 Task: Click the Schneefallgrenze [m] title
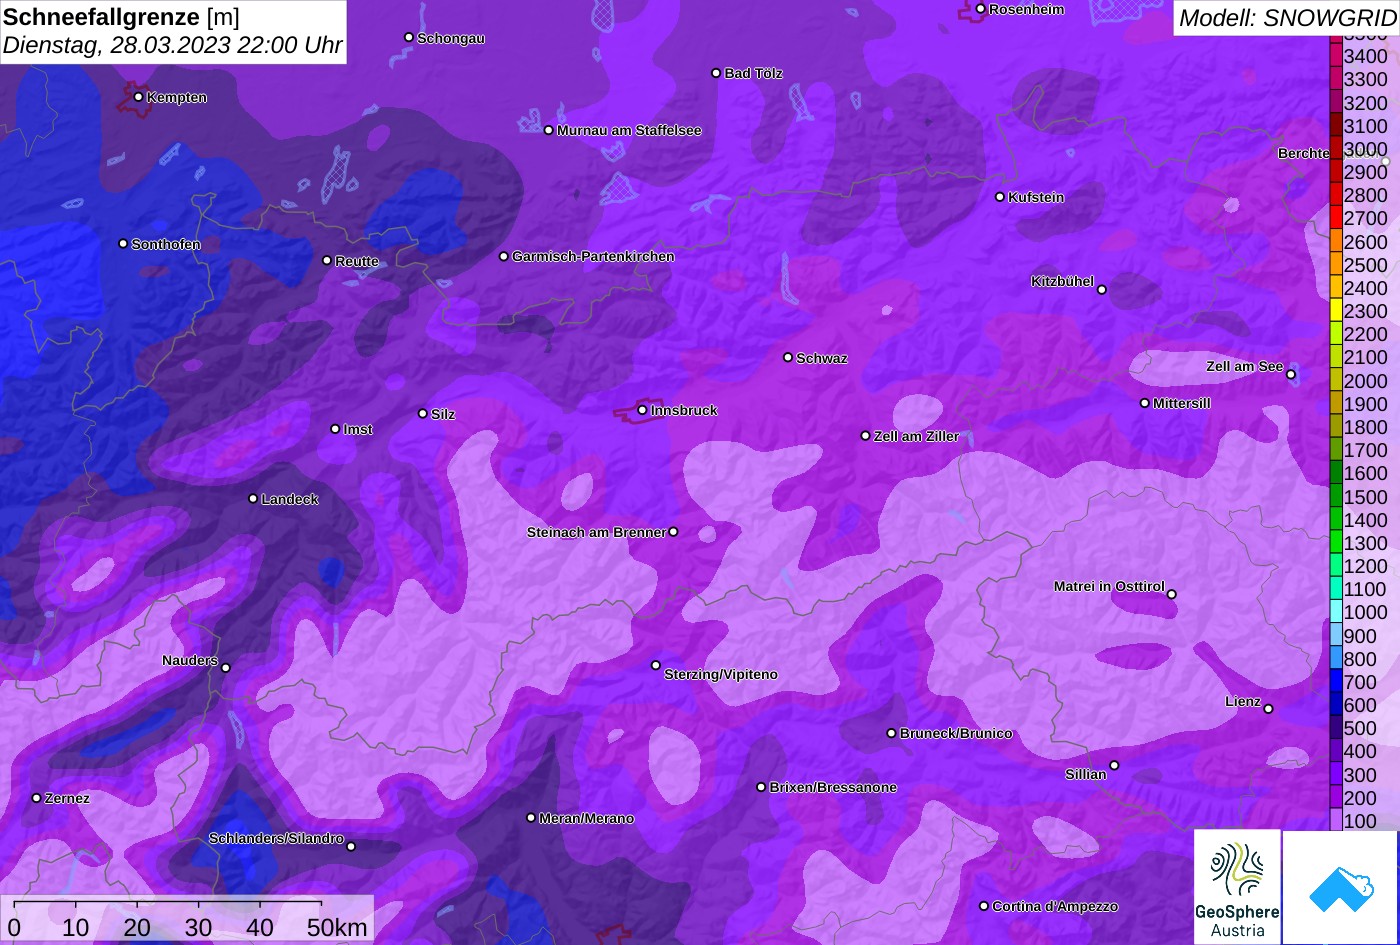122,18
